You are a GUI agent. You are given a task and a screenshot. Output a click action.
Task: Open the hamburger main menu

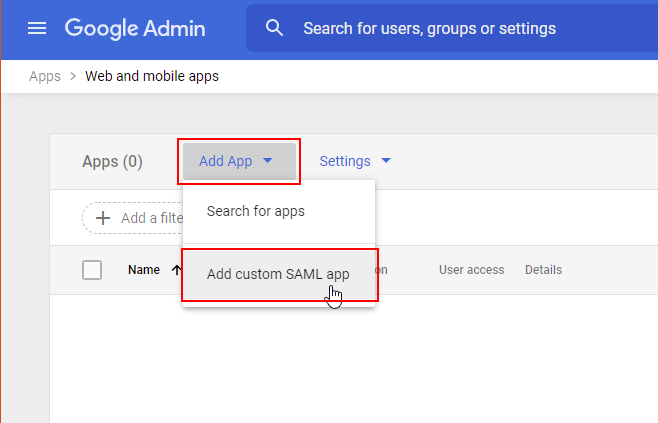coord(37,29)
